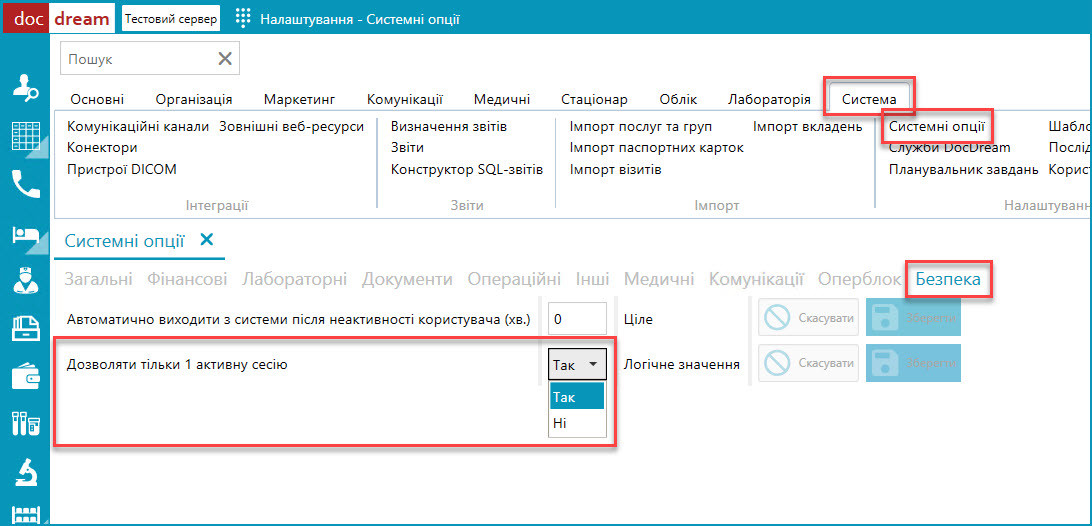Viewport: 1092px width, 526px height.
Task: Open the phone calls sidebar icon
Action: (26, 185)
